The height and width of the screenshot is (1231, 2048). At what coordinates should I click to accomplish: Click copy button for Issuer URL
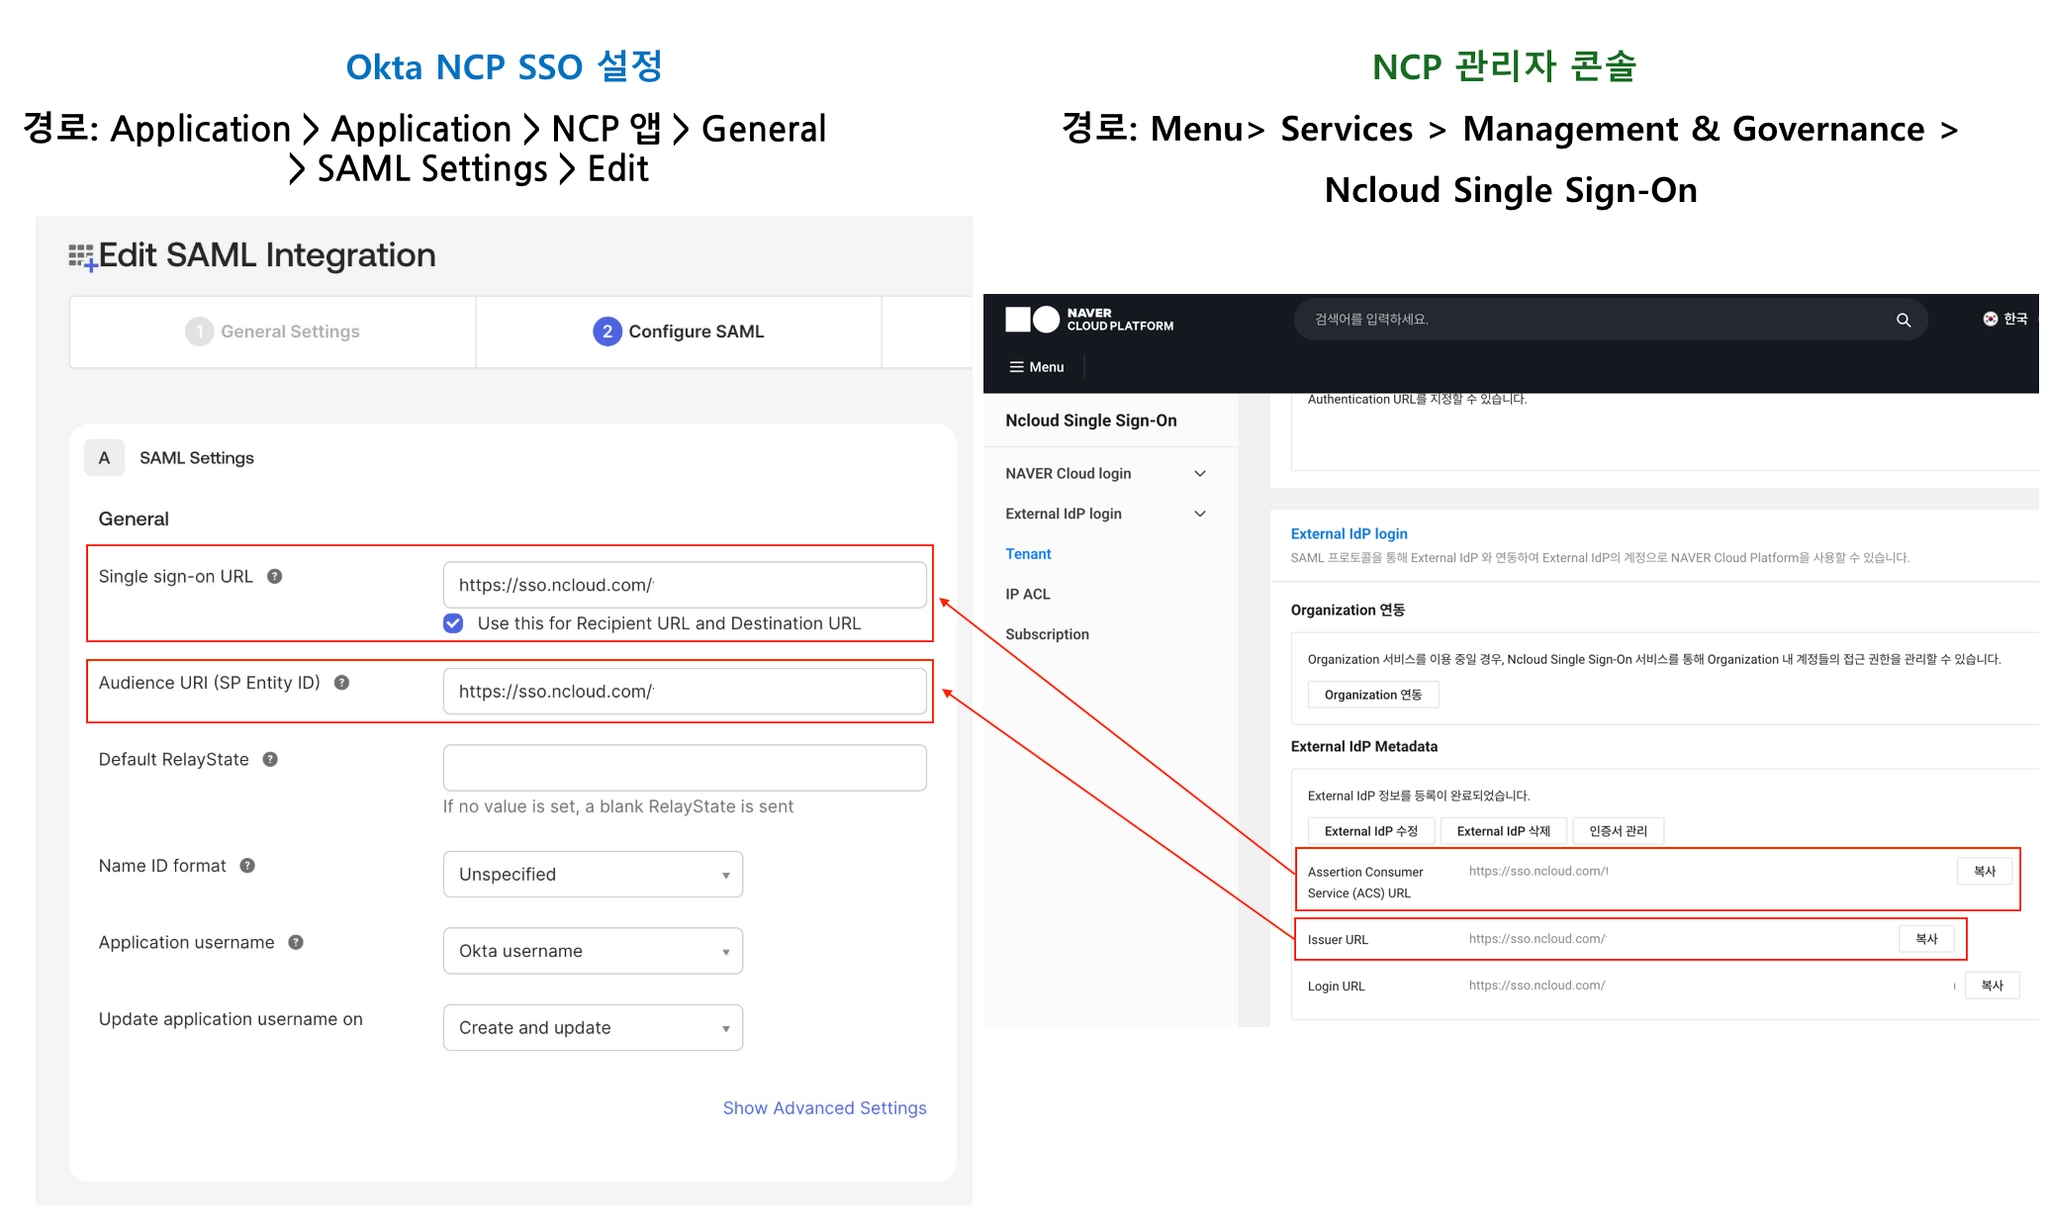tap(1925, 939)
